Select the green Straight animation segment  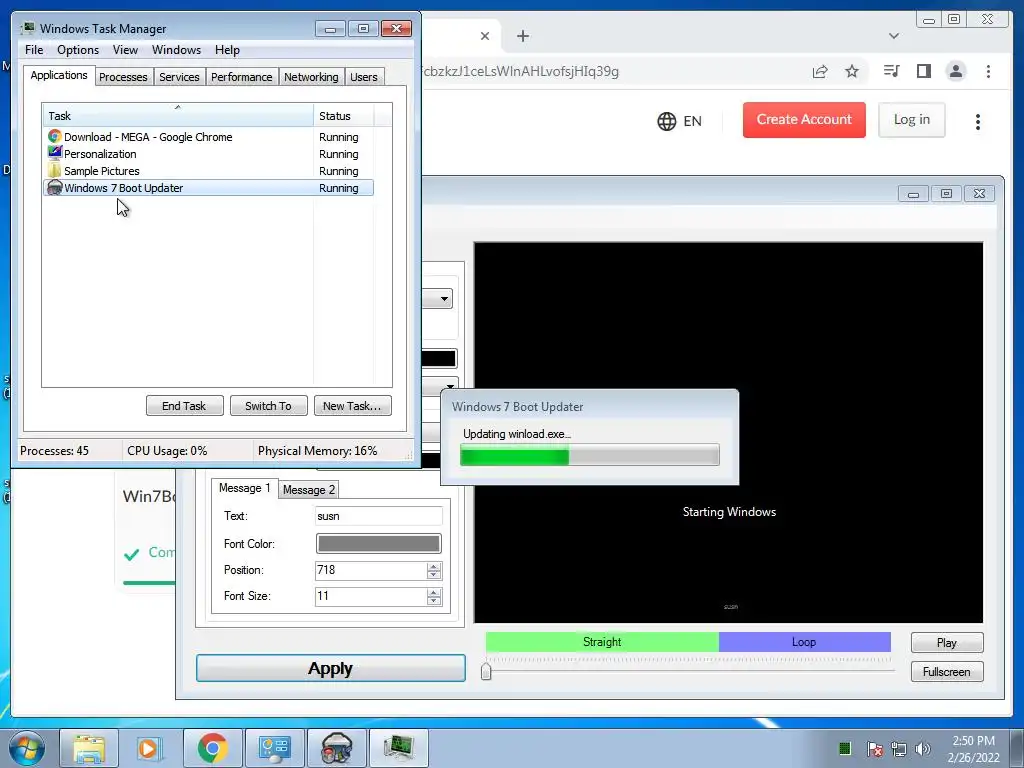tap(602, 642)
